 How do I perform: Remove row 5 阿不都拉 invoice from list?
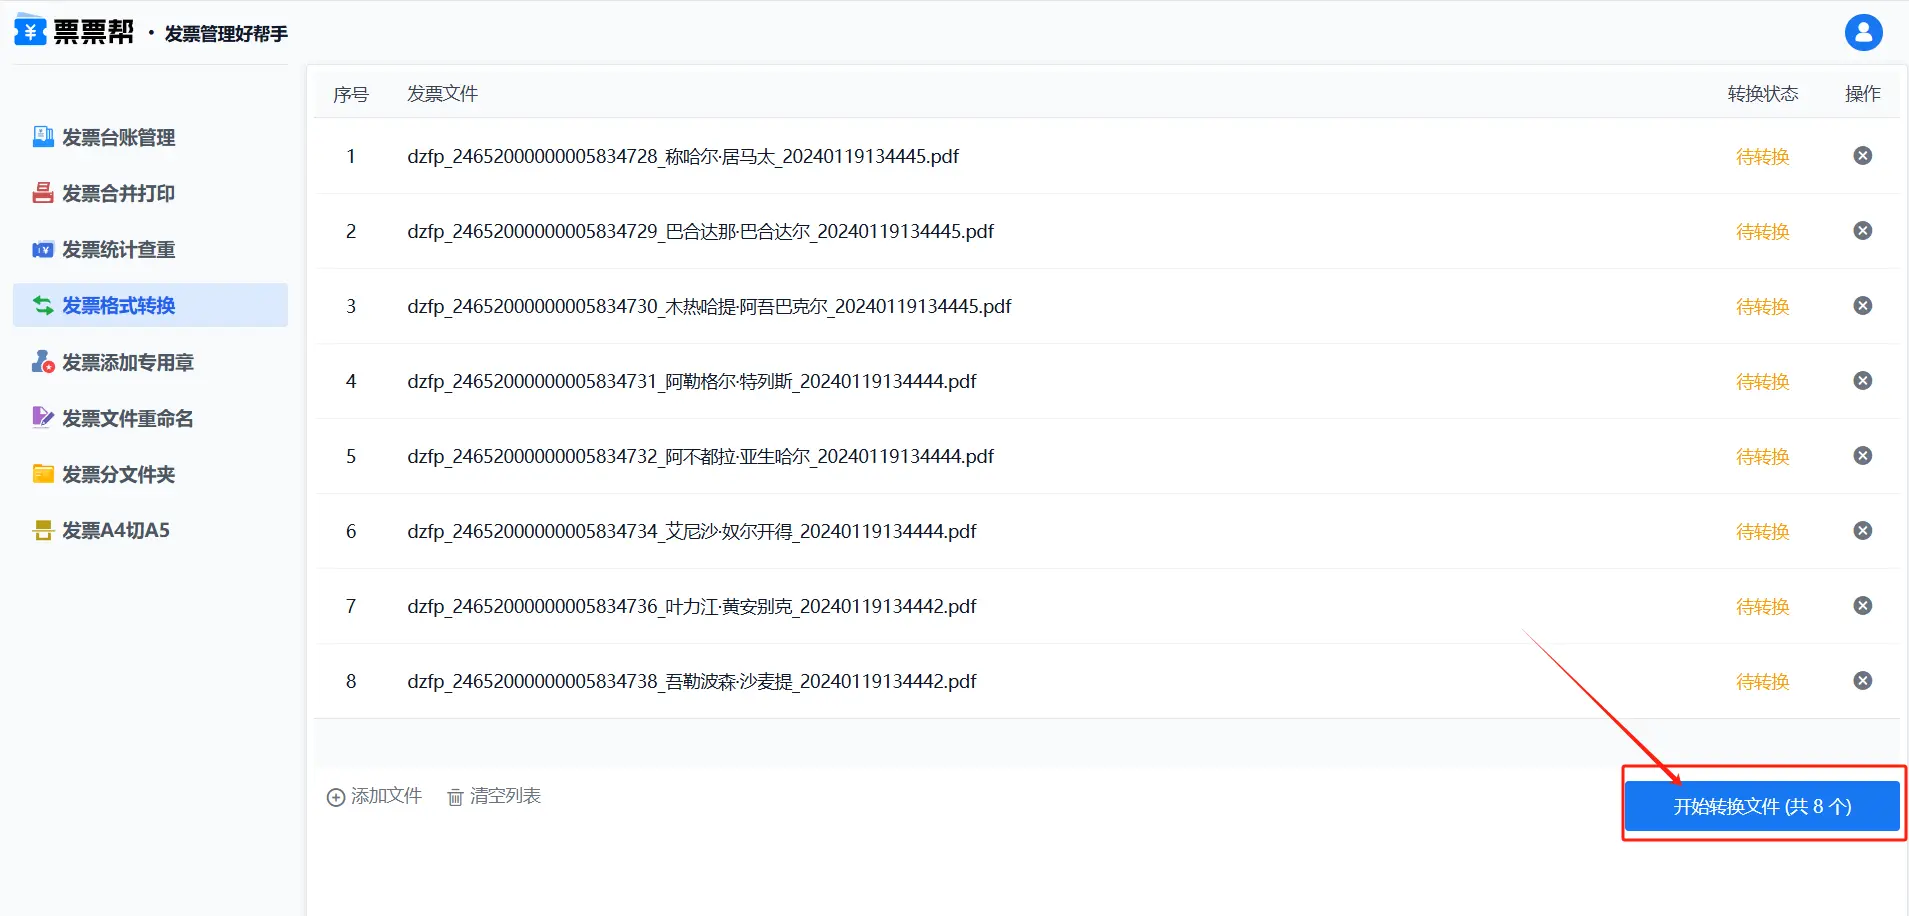(1862, 456)
